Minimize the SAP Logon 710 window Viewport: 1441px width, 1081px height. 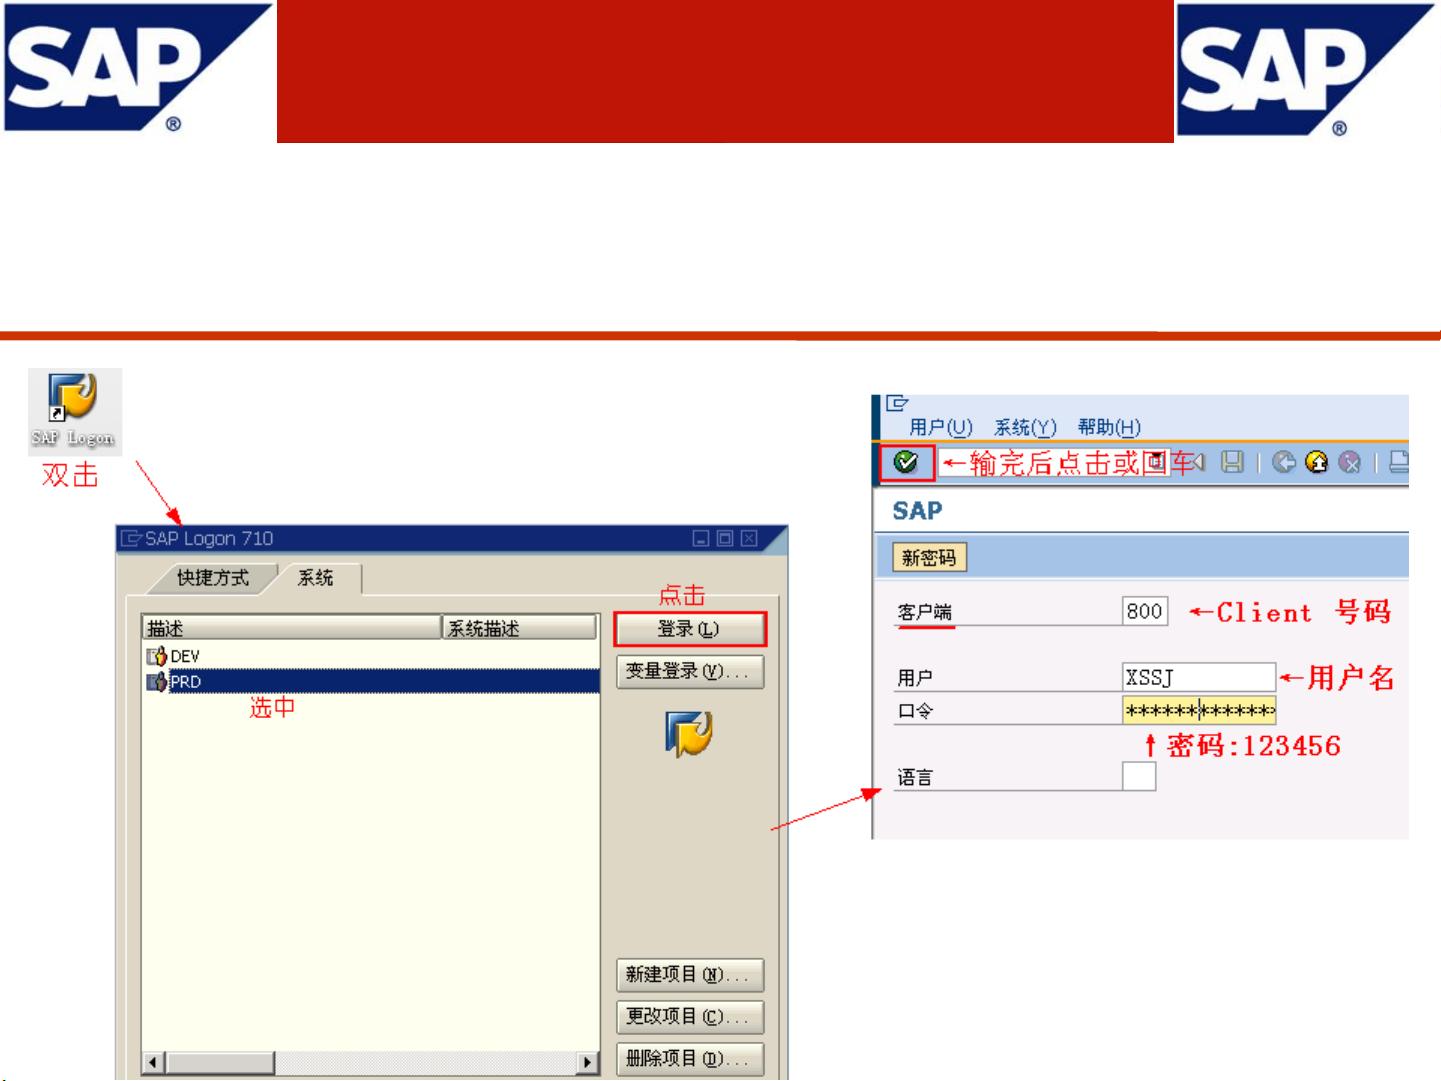pyautogui.click(x=701, y=539)
